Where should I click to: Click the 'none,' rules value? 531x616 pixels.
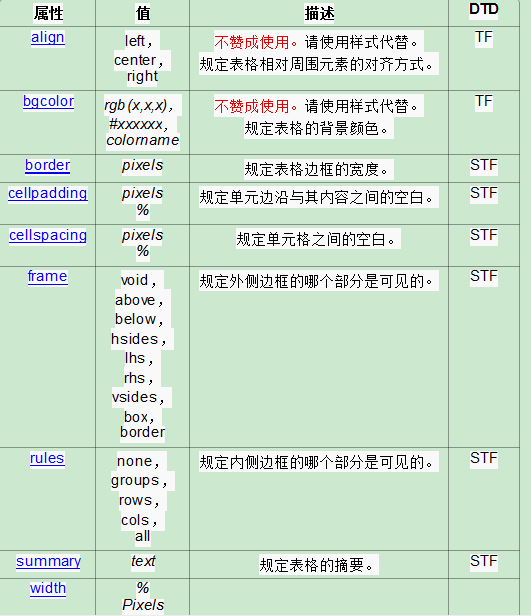[138, 461]
